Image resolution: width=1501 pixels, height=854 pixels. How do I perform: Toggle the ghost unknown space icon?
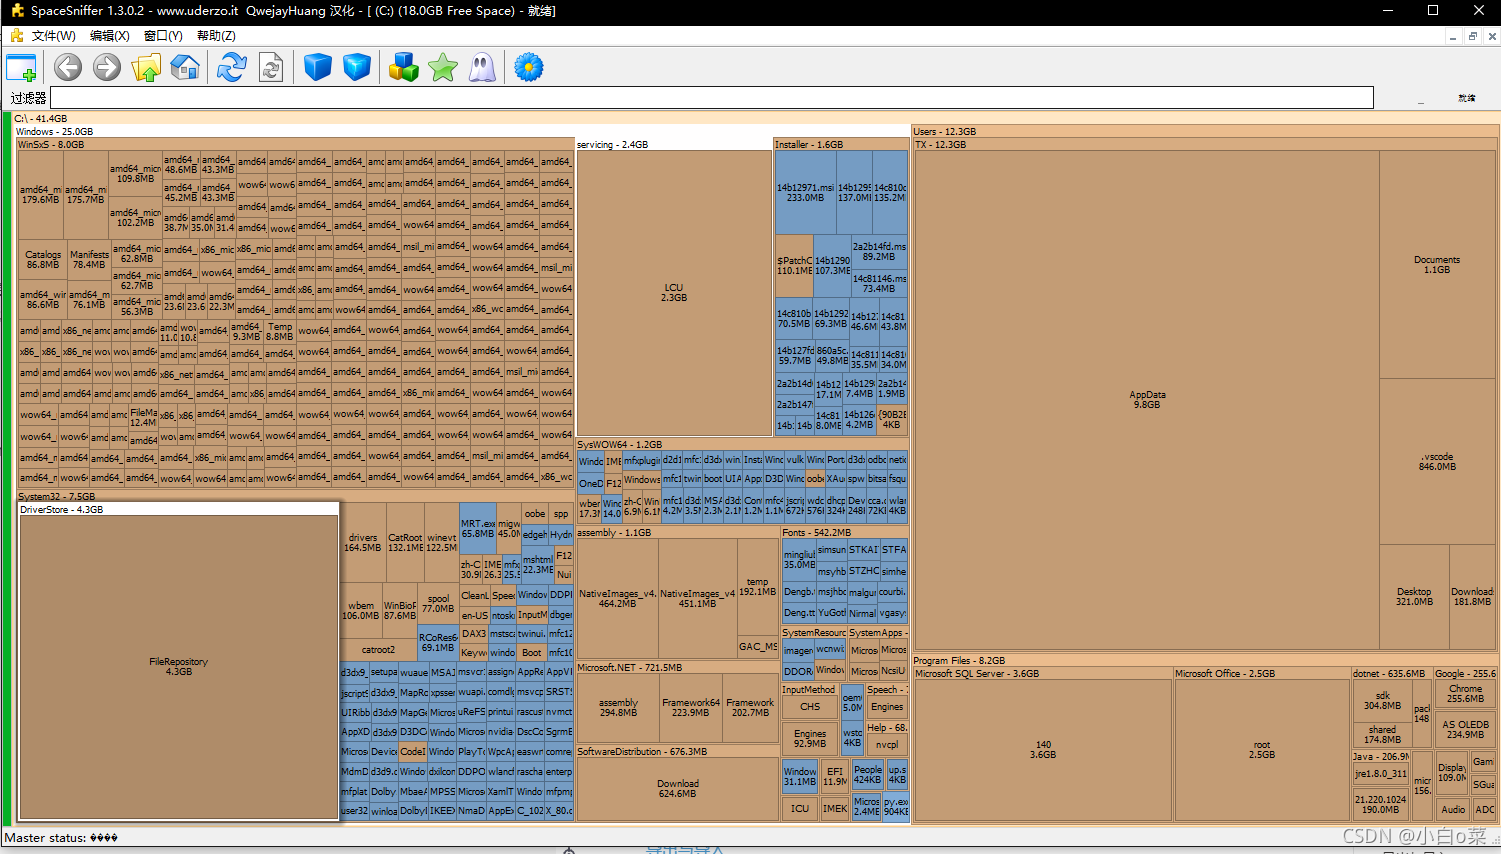coord(482,68)
